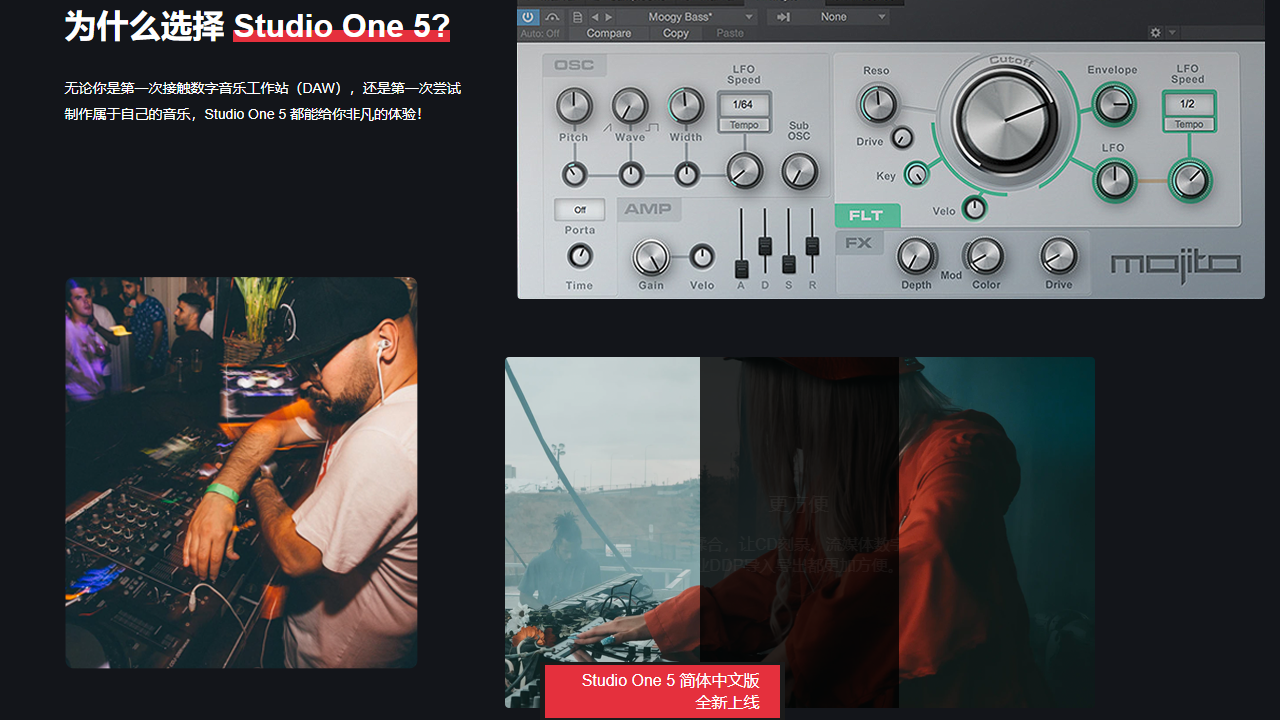Click the Attack envelope slider handle
Image resolution: width=1280 pixels, height=720 pixels.
741,268
